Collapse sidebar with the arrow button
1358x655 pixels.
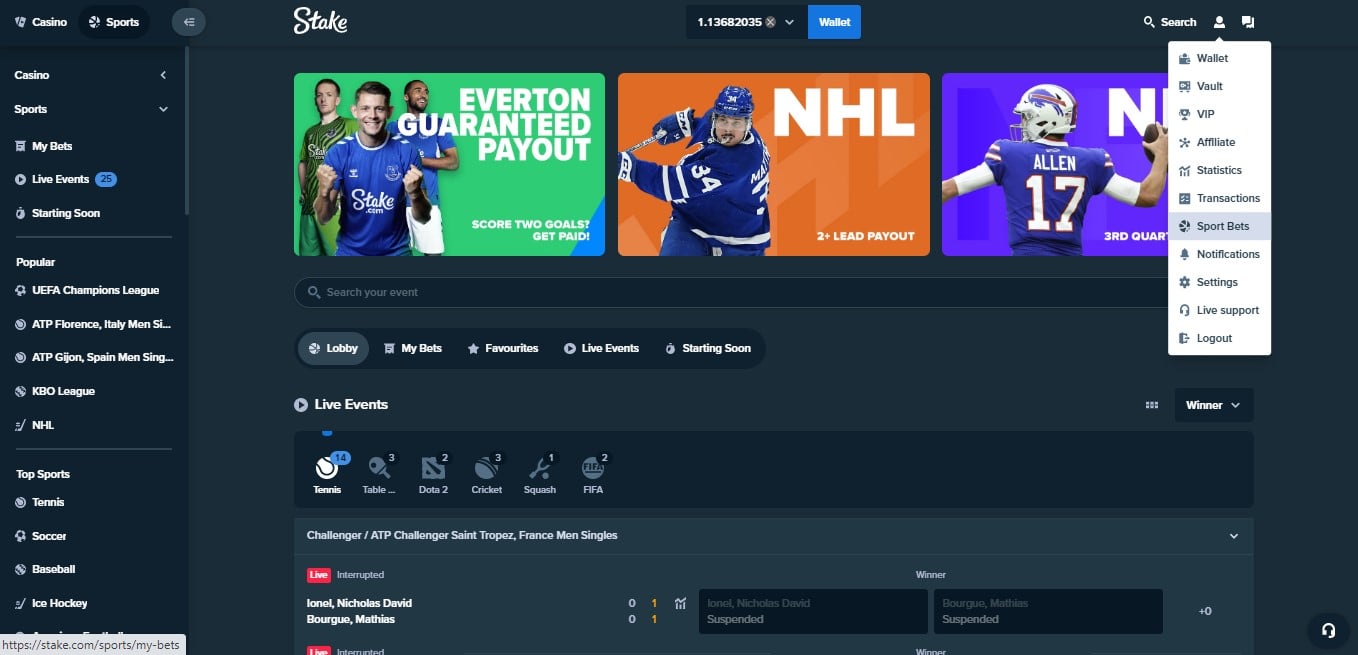[x=189, y=22]
